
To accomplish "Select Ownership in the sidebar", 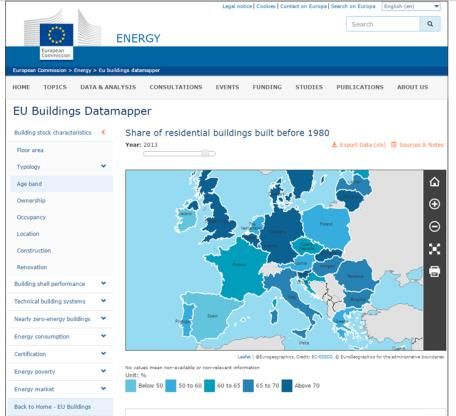I will coord(31,200).
